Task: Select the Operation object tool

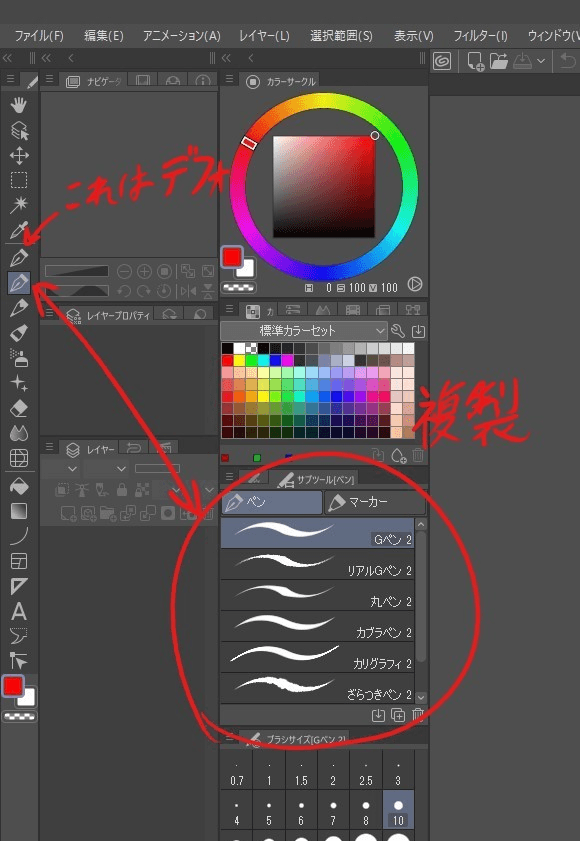Action: point(19,130)
